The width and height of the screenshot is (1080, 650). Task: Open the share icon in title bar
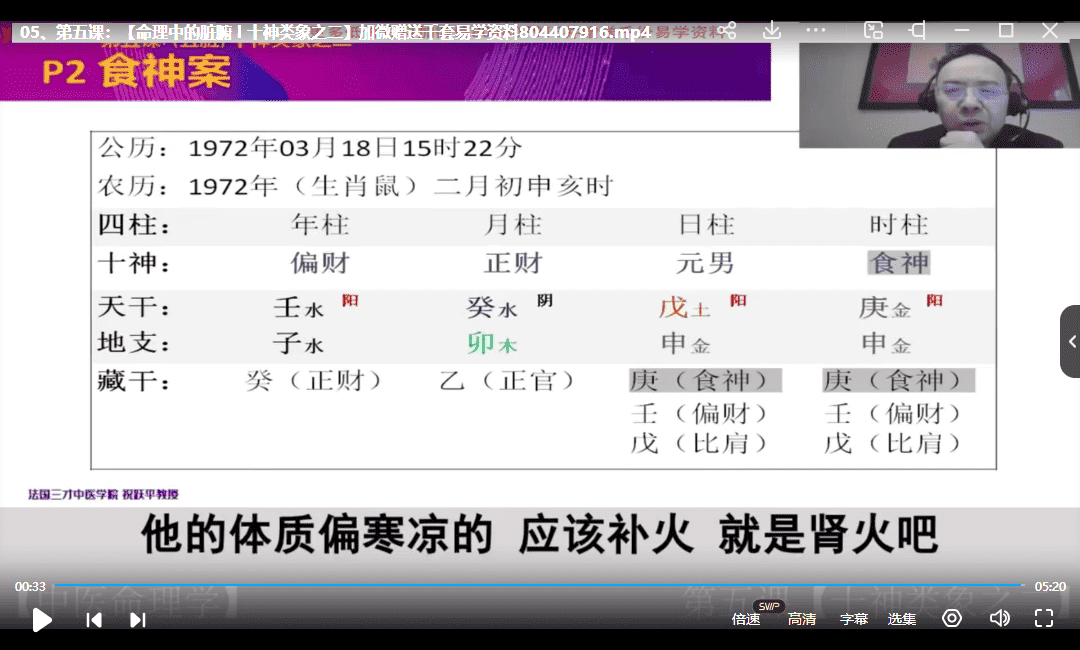pos(729,30)
